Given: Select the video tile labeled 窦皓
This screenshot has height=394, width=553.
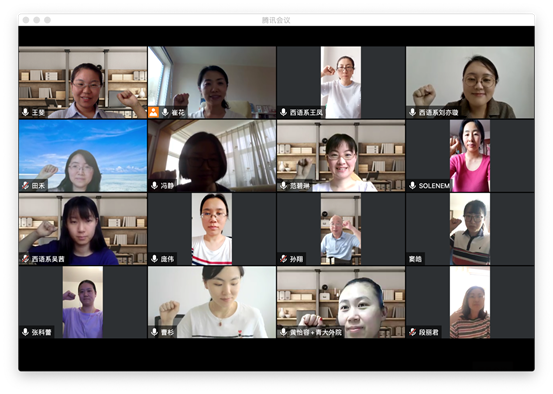Looking at the screenshot, I should pyautogui.click(x=470, y=229).
